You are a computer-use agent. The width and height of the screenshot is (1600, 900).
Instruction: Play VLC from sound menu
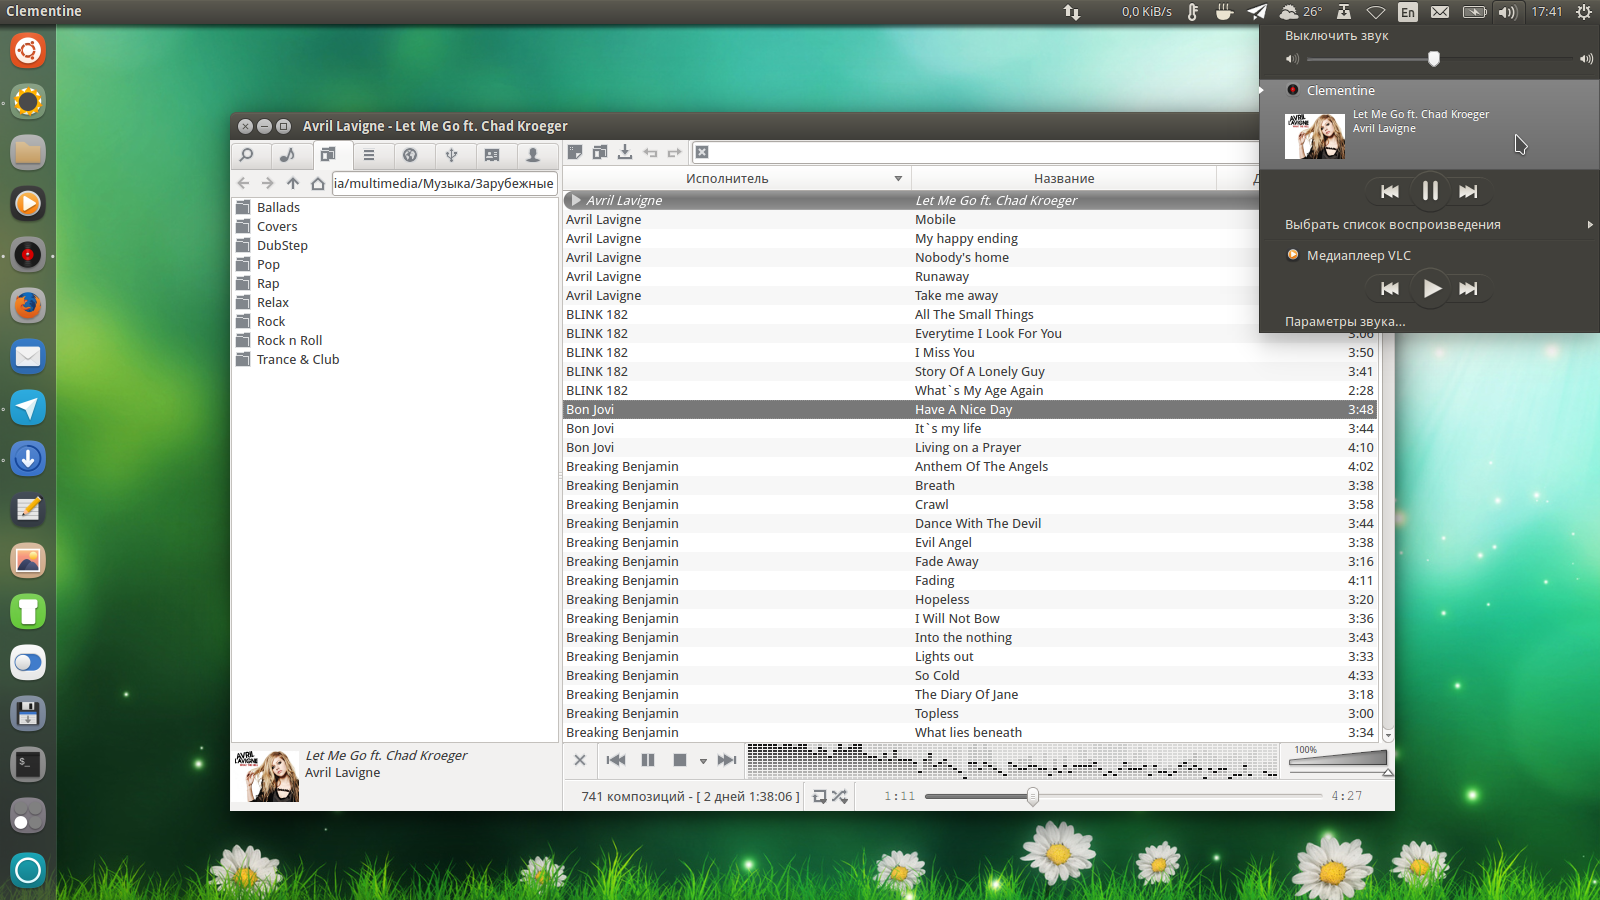(x=1432, y=288)
